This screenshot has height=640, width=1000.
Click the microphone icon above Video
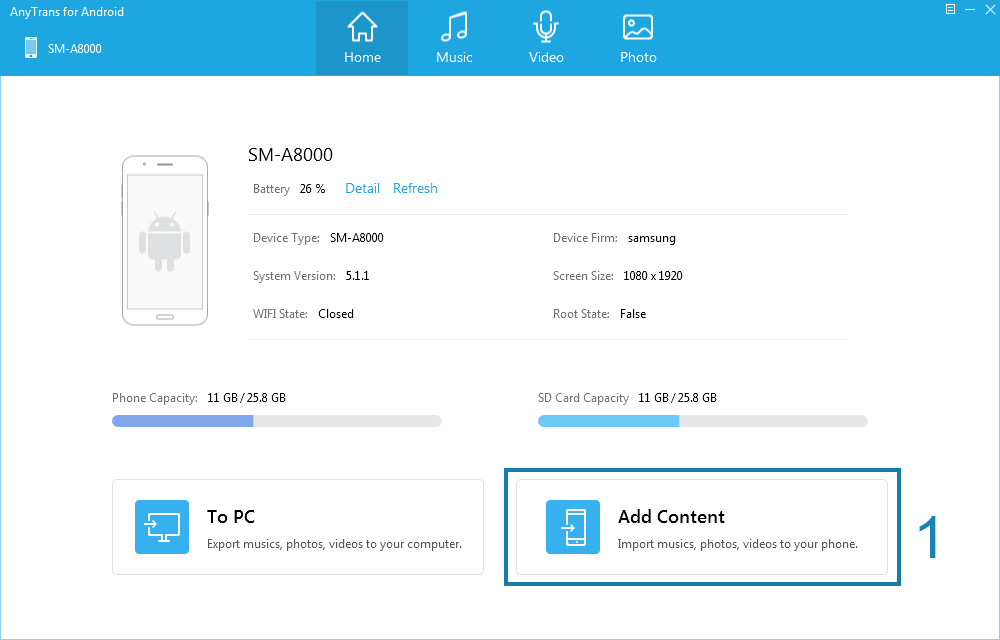click(546, 27)
